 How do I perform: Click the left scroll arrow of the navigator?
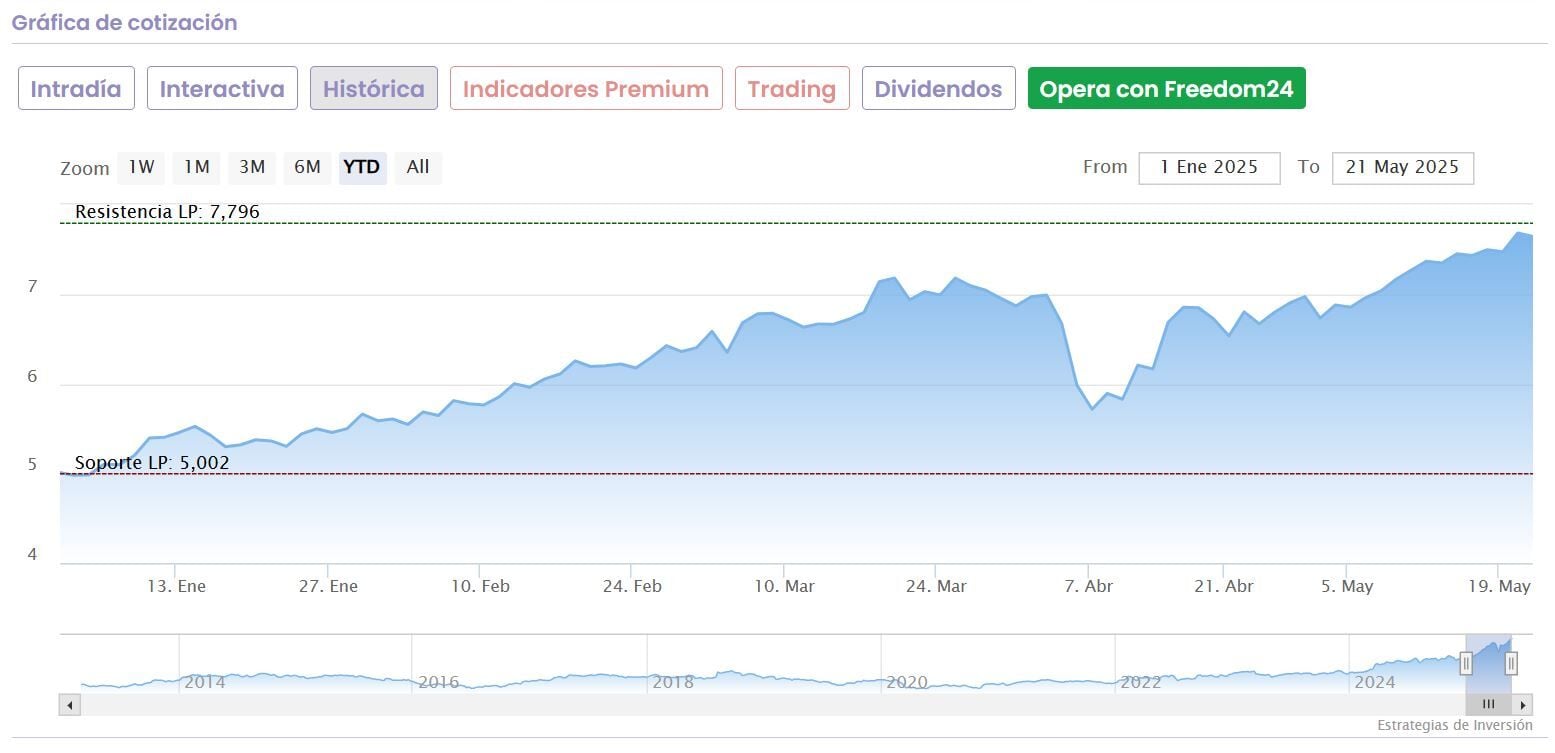[x=70, y=705]
